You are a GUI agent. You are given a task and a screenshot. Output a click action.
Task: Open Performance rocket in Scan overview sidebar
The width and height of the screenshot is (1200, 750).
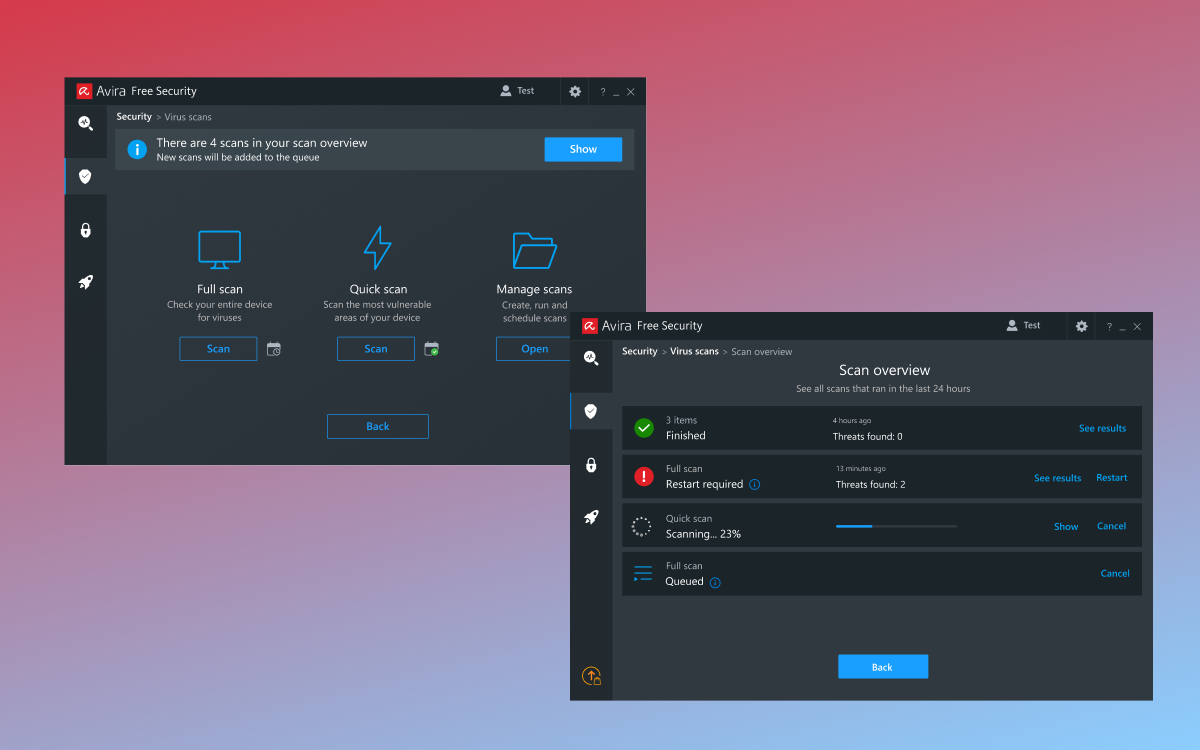pos(591,517)
